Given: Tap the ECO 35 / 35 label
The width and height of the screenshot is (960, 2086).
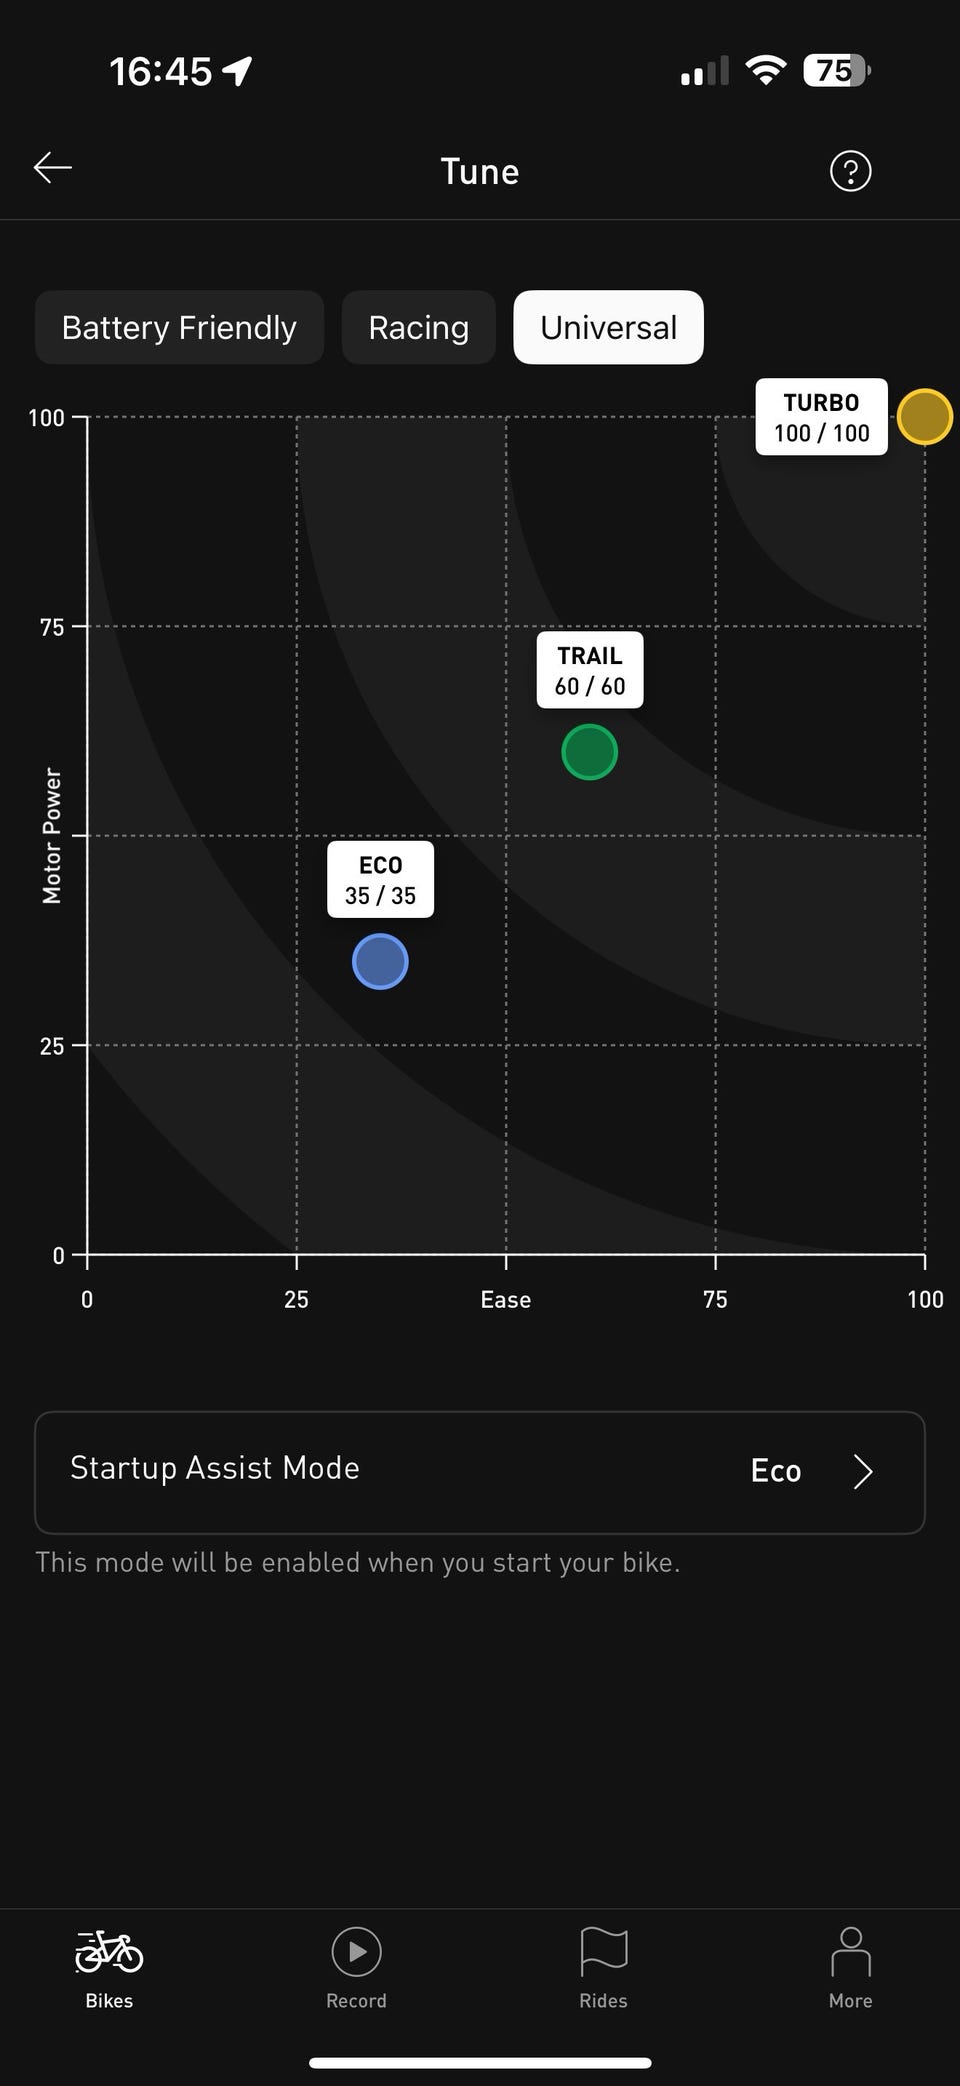Looking at the screenshot, I should [x=380, y=880].
